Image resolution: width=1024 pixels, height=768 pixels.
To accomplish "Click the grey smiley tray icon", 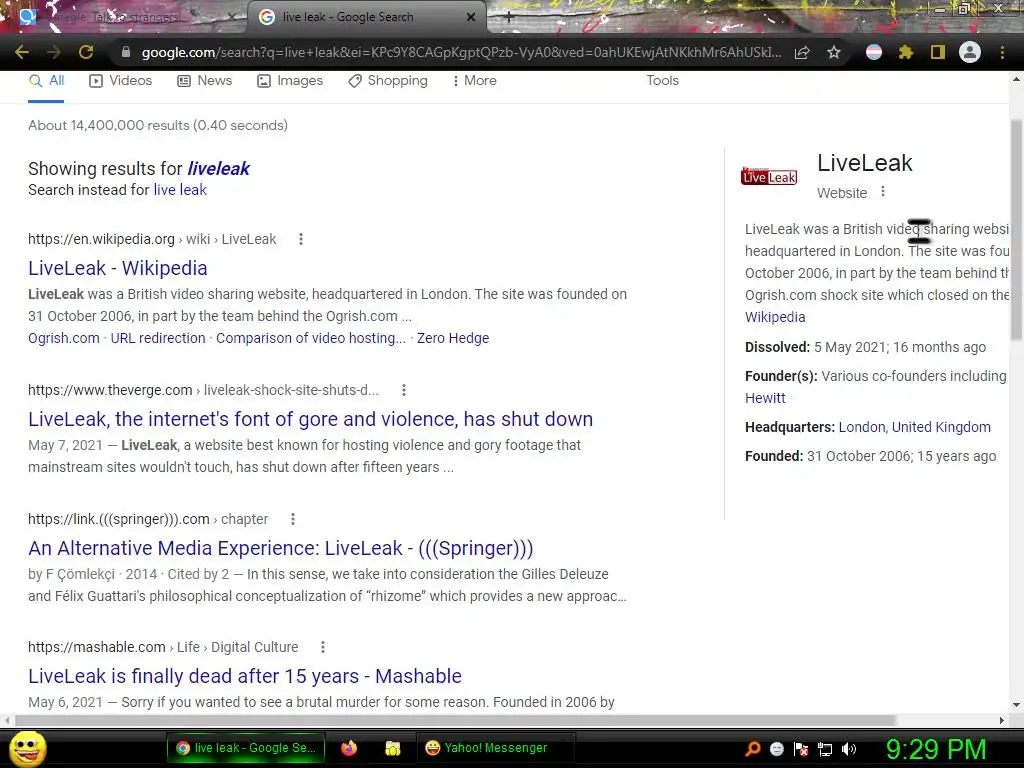I will click(776, 749).
